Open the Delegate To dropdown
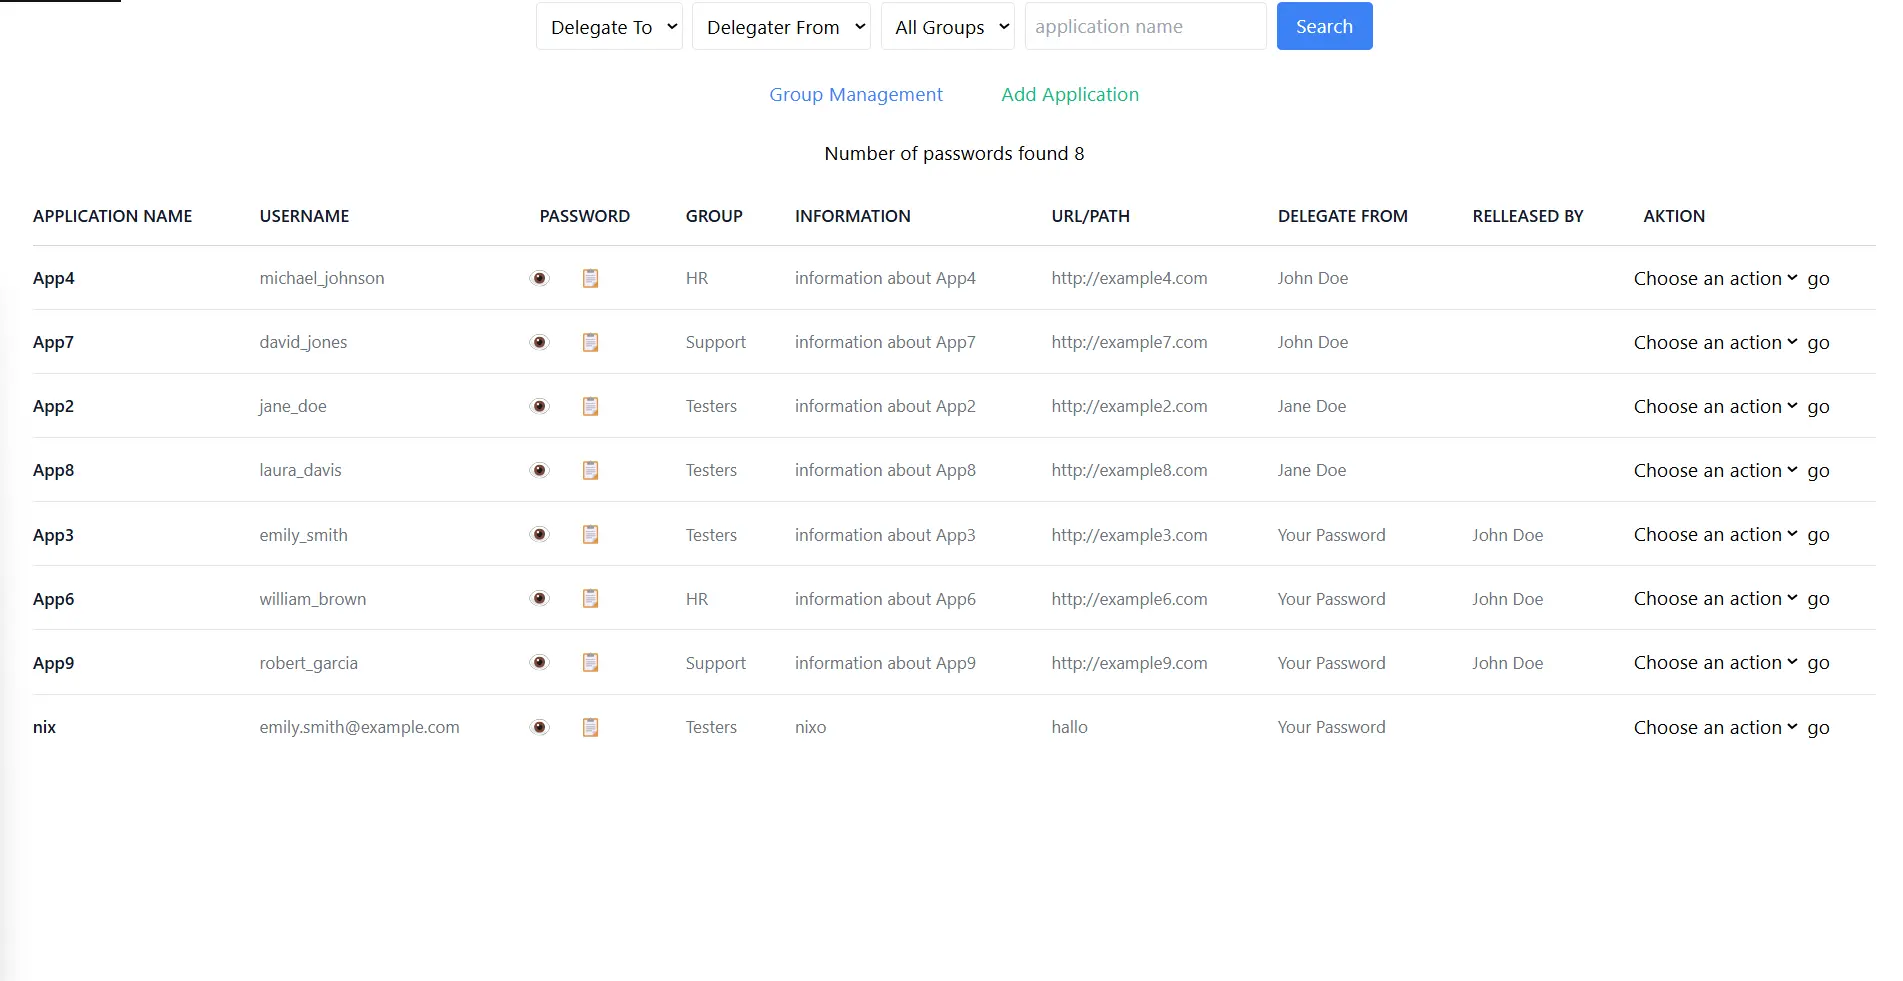The image size is (1903, 981). click(609, 27)
